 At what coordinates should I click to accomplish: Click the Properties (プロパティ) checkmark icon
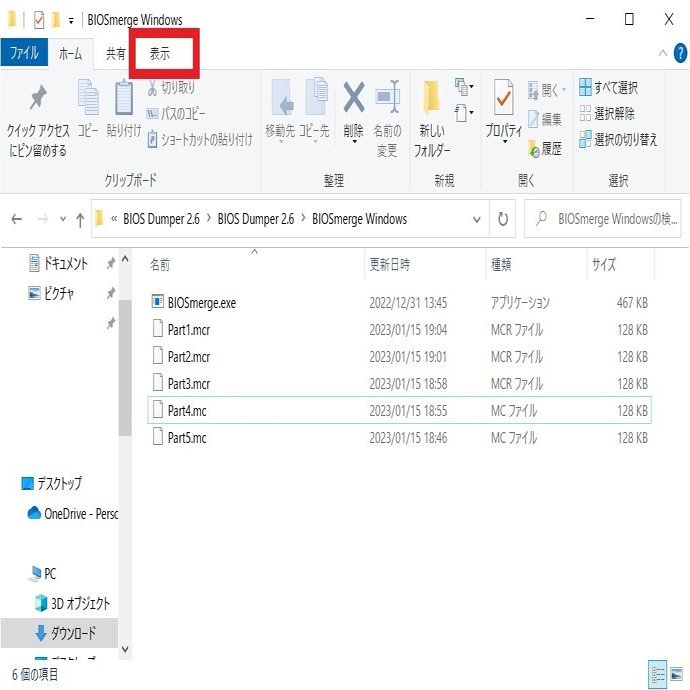coord(503,97)
